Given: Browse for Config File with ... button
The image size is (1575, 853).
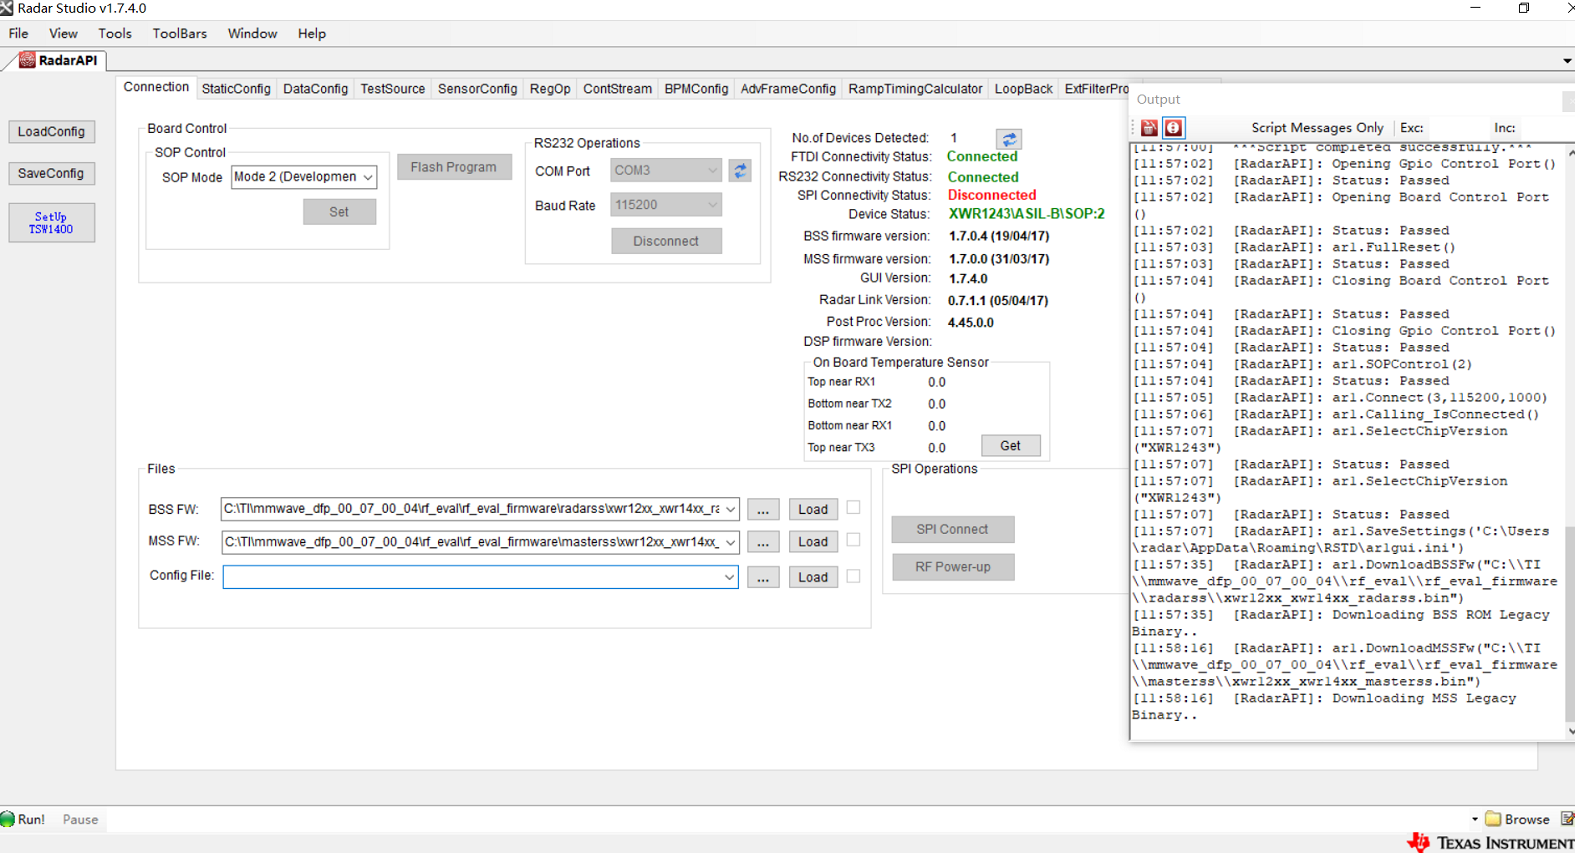Looking at the screenshot, I should (763, 577).
